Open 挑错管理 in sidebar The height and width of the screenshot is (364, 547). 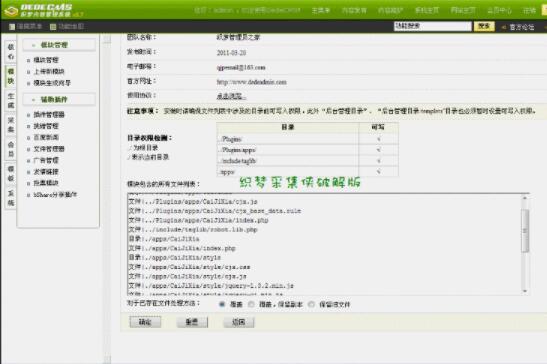point(46,126)
